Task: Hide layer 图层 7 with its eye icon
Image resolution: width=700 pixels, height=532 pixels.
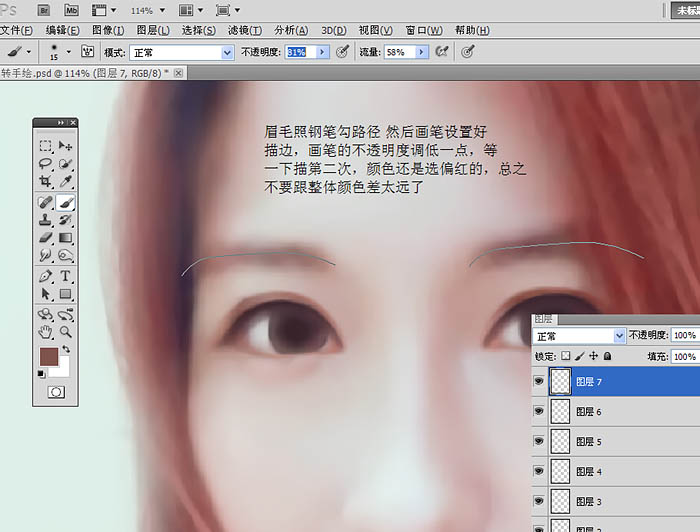Action: 541,381
